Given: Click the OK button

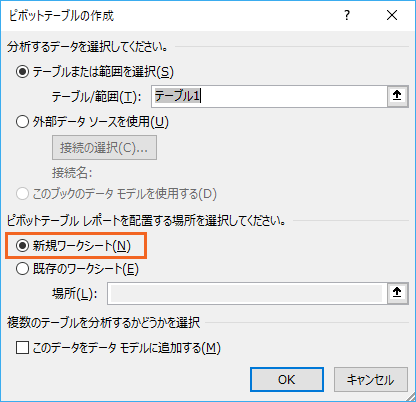Looking at the screenshot, I should (287, 379).
